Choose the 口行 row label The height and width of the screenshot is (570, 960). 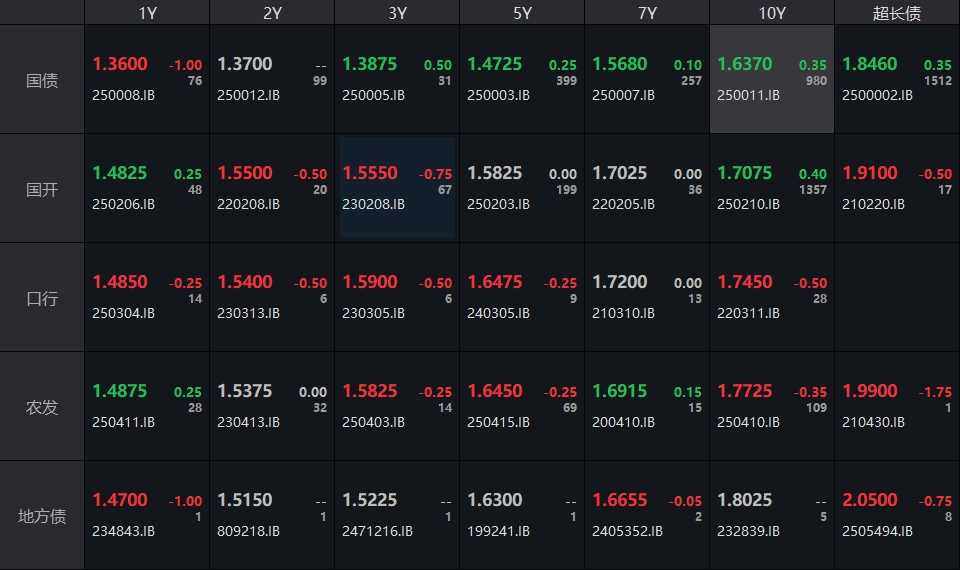[42, 298]
